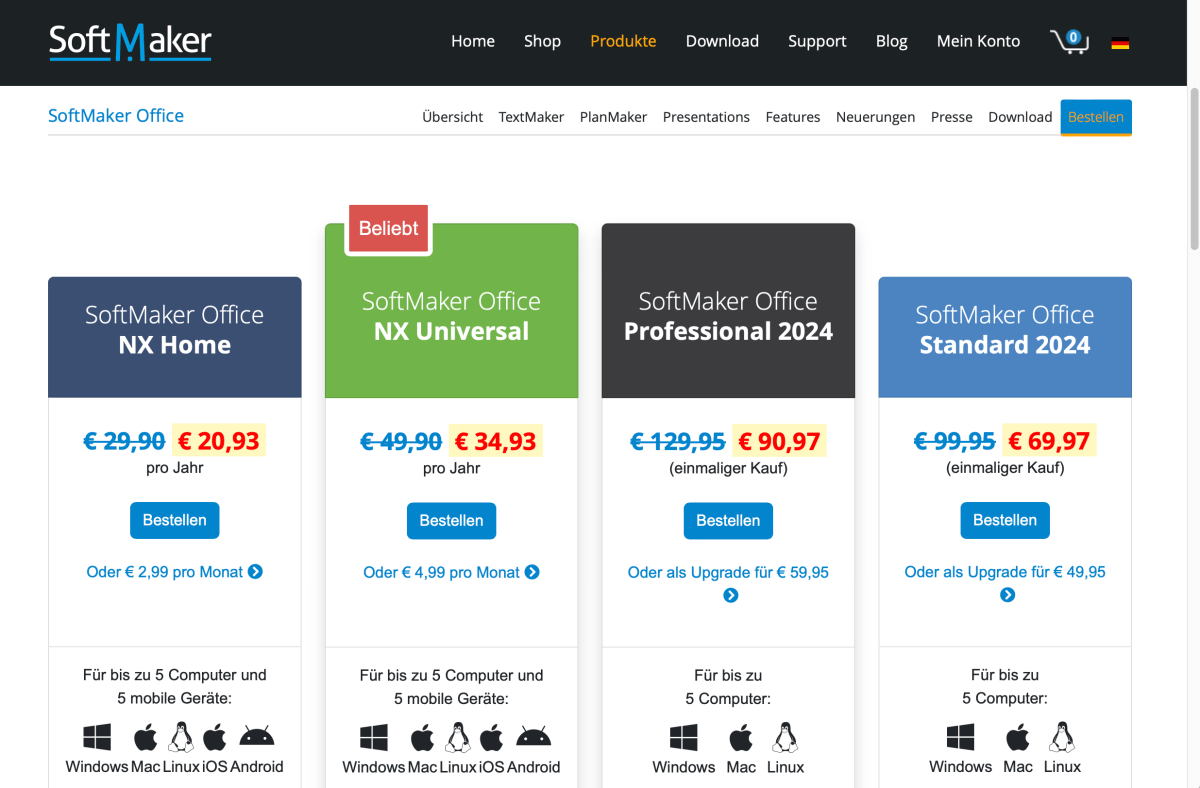Switch to the Presse tab
This screenshot has width=1200, height=788.
click(952, 117)
